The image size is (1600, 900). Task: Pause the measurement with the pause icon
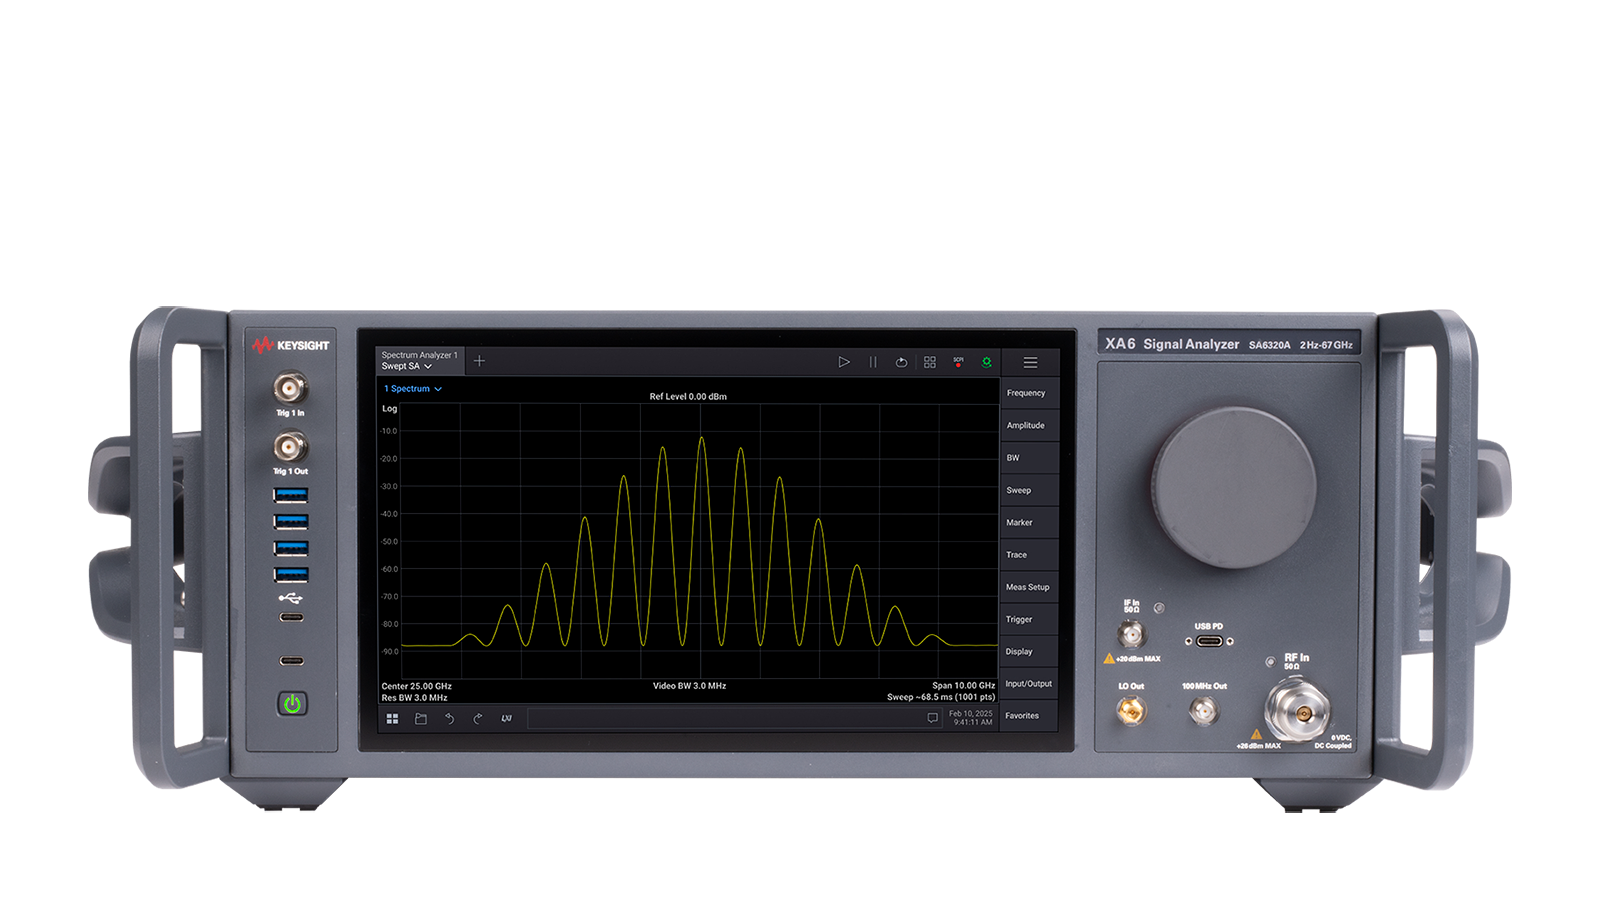873,362
